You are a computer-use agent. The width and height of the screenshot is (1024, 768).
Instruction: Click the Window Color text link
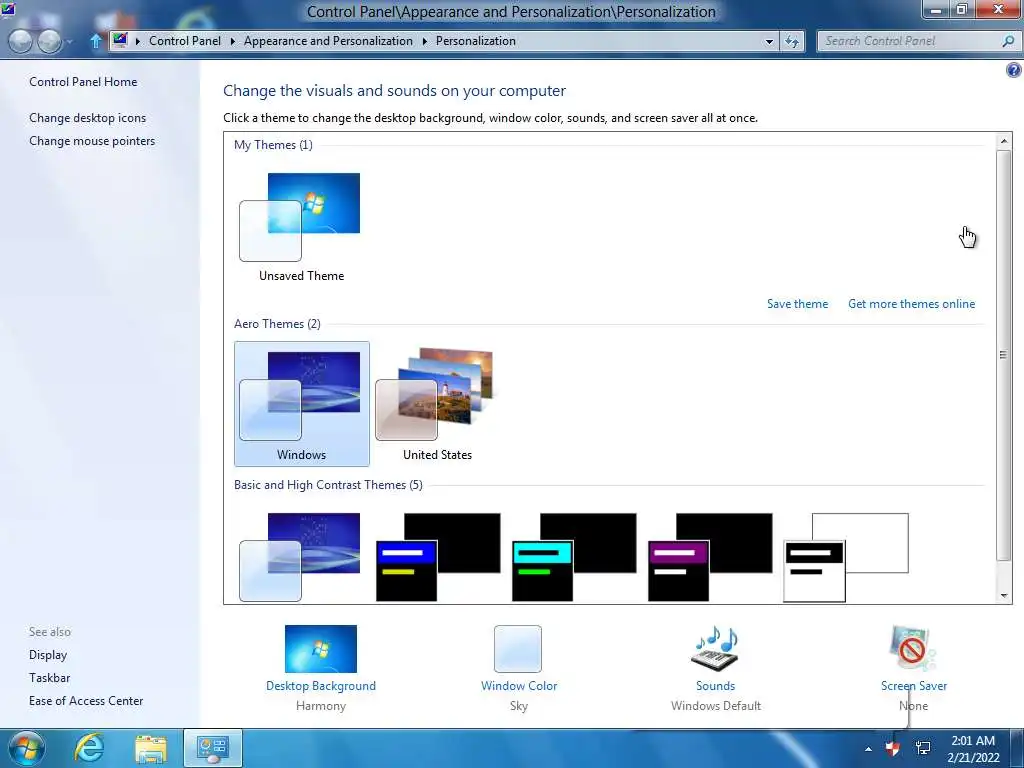519,686
